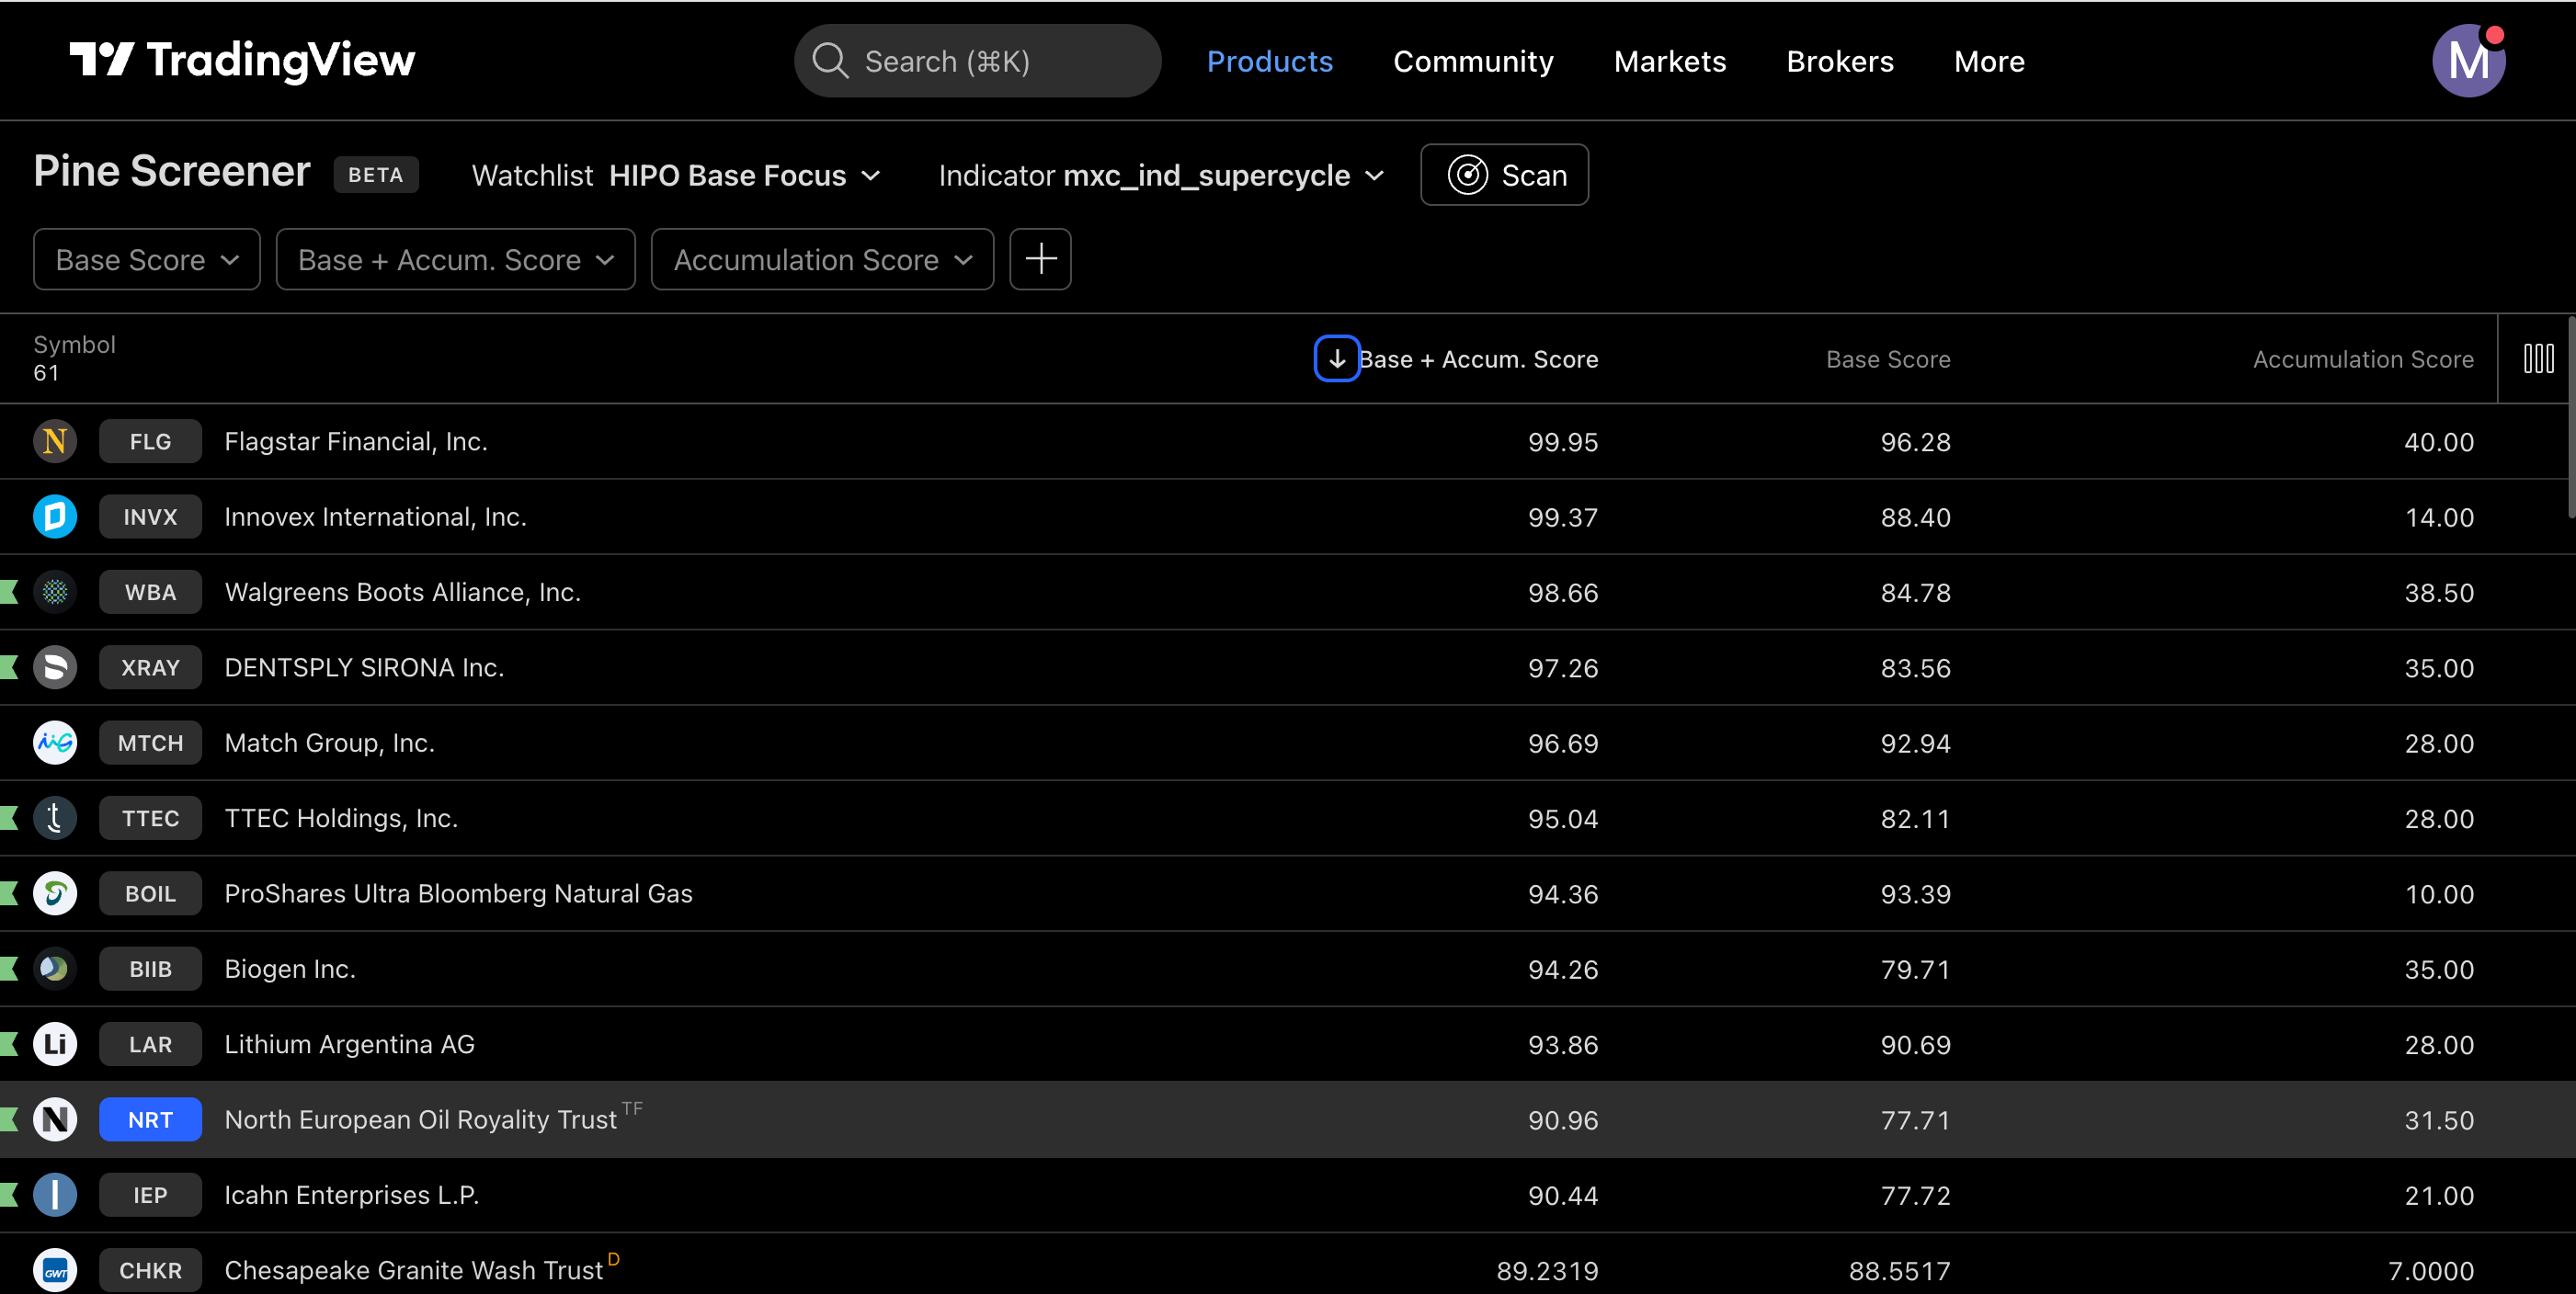The height and width of the screenshot is (1294, 2576).
Task: Click the North European Oil logo icon
Action: click(x=55, y=1120)
